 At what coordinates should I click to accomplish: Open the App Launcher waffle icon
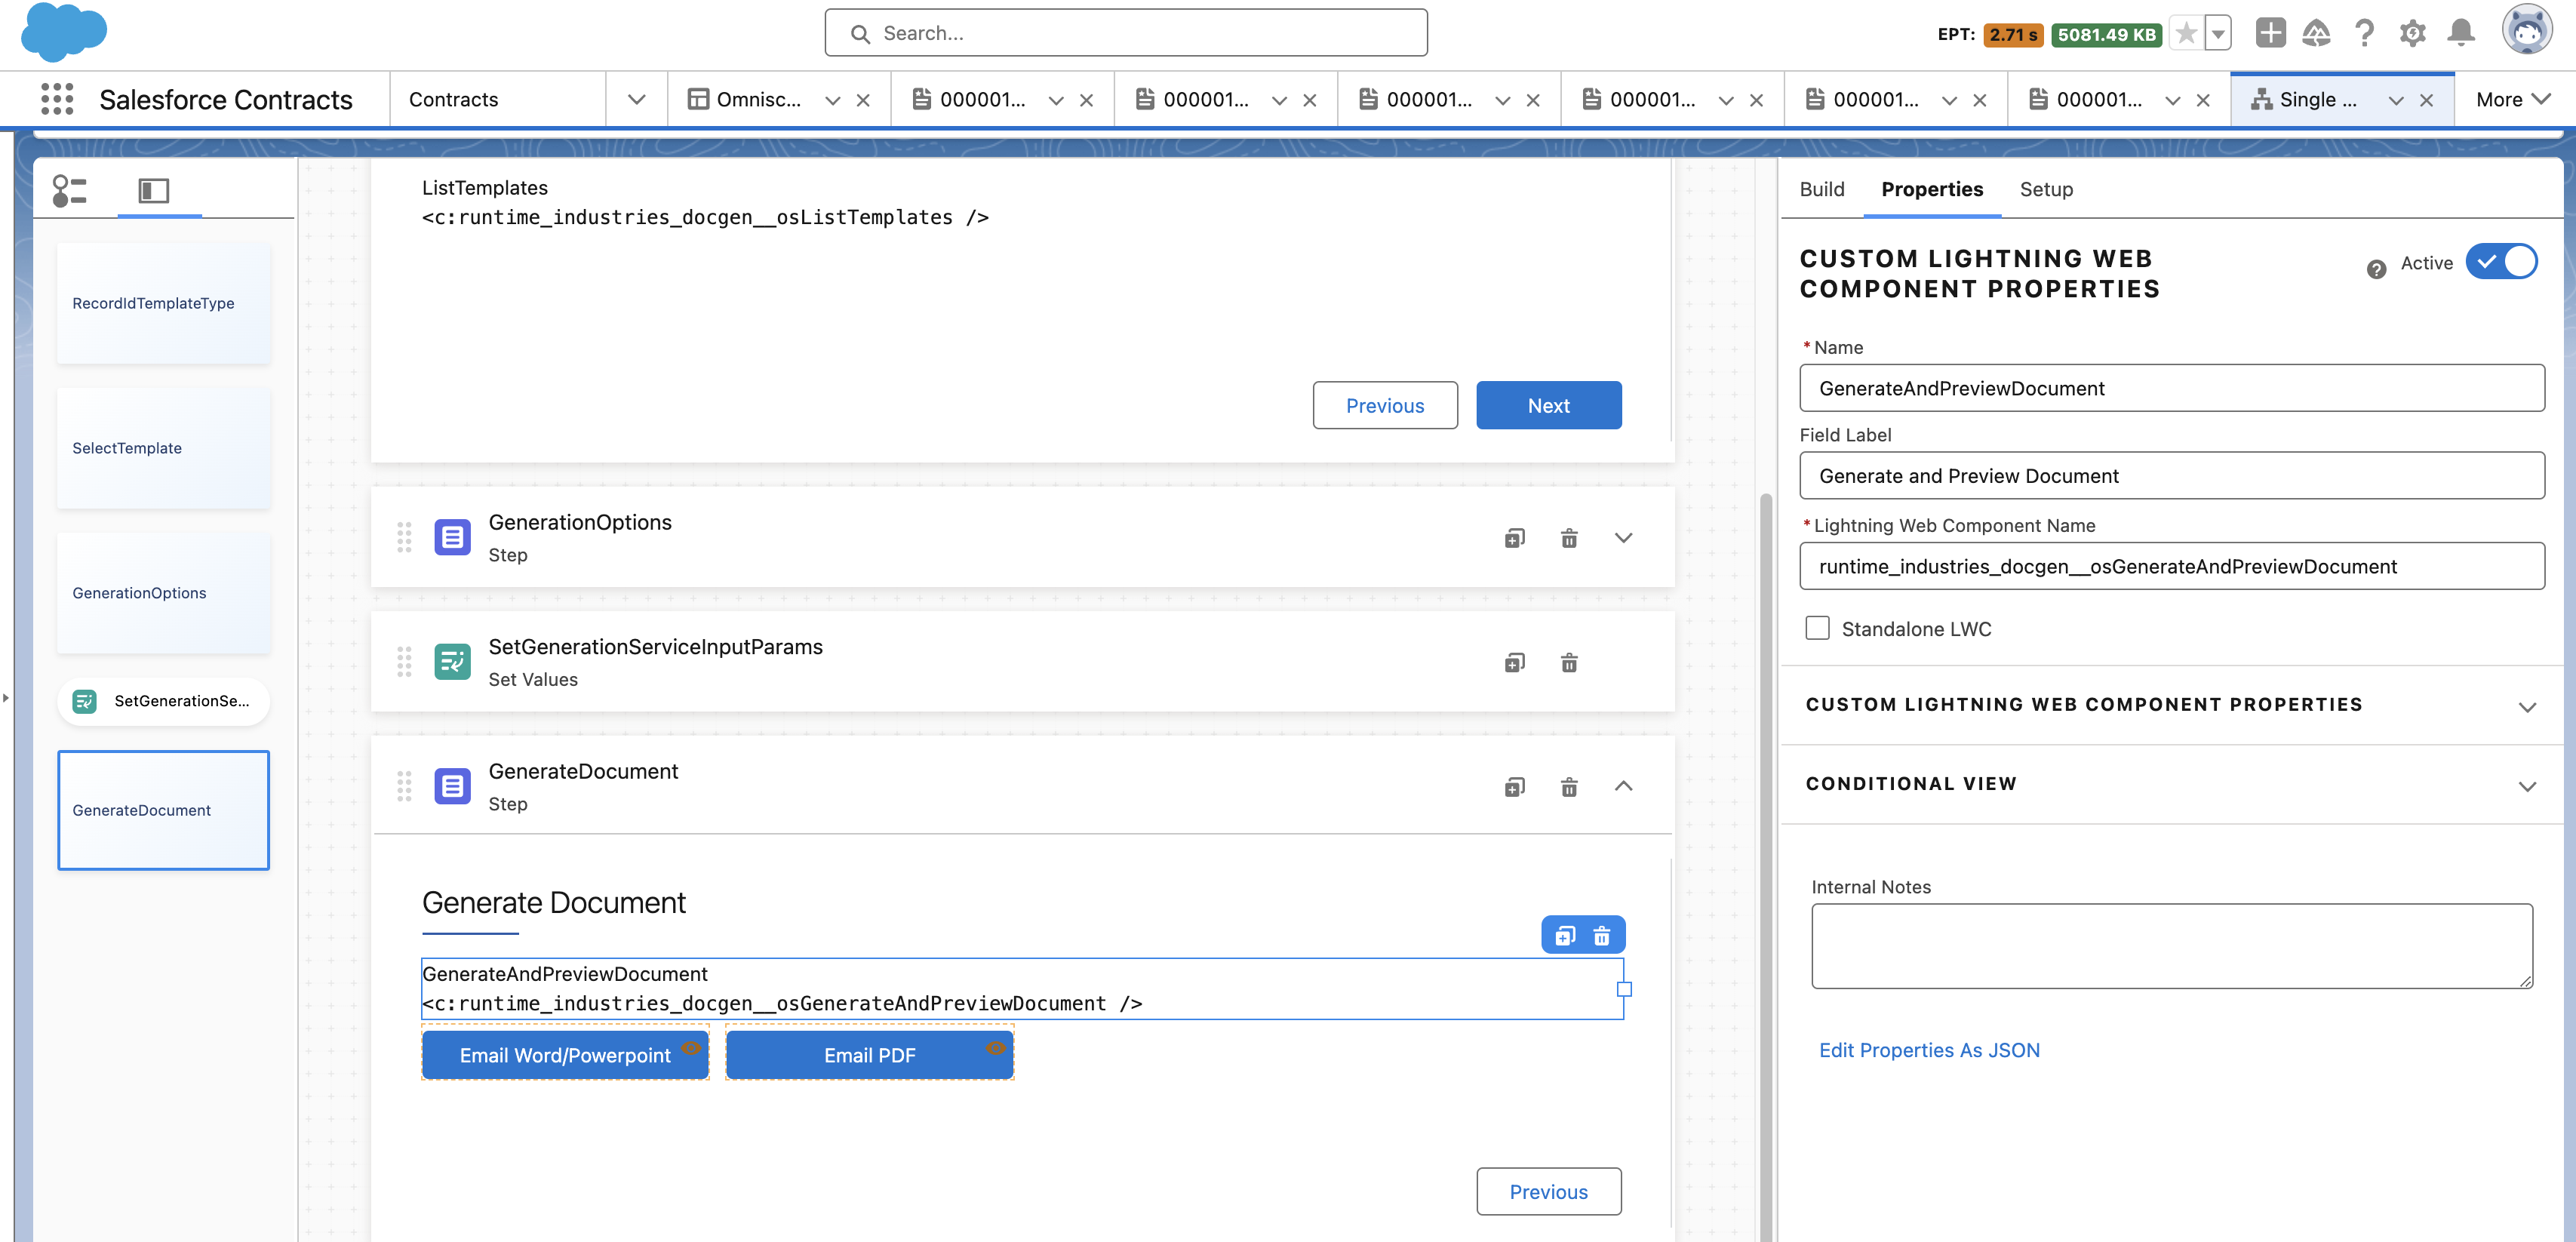click(57, 99)
